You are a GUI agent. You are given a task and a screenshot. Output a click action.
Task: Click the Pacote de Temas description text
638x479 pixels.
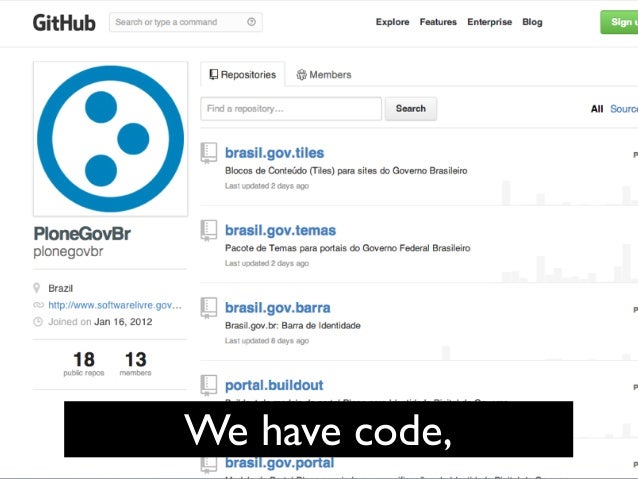(x=347, y=248)
